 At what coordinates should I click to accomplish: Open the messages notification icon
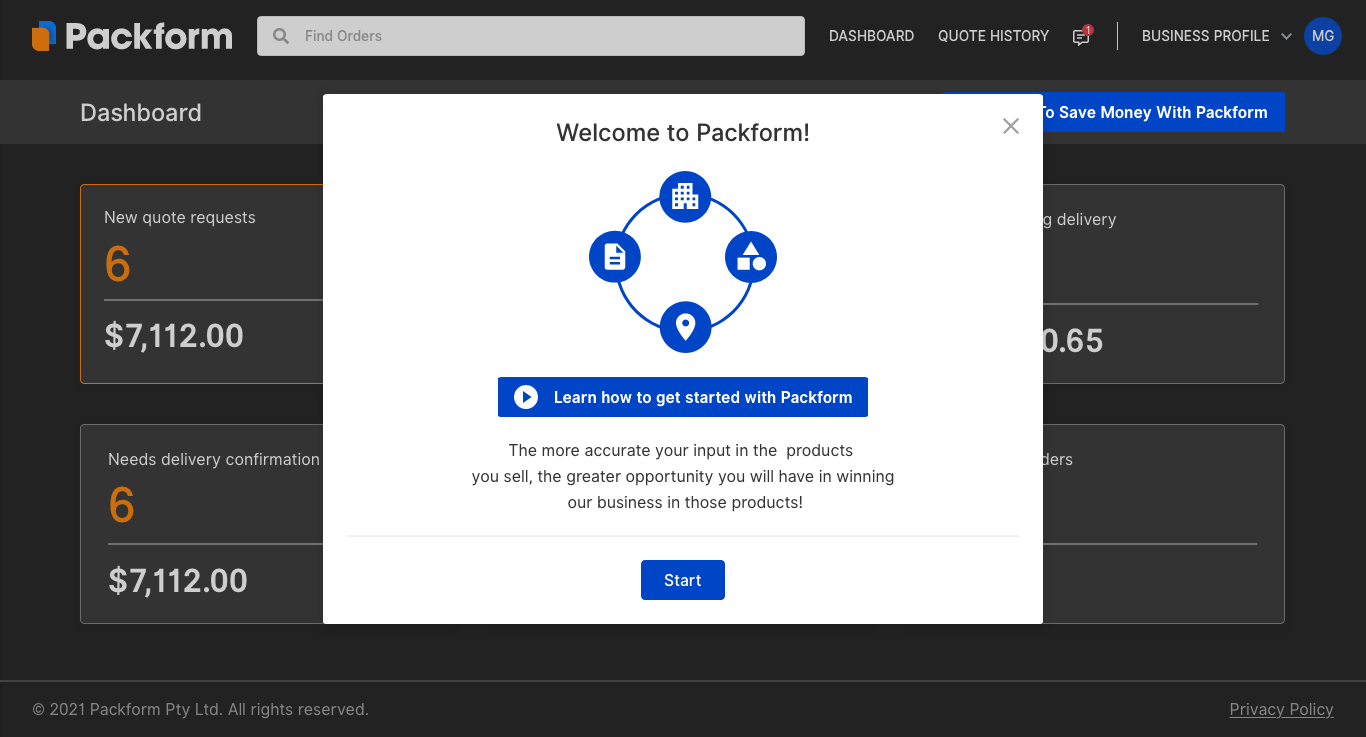click(1081, 37)
